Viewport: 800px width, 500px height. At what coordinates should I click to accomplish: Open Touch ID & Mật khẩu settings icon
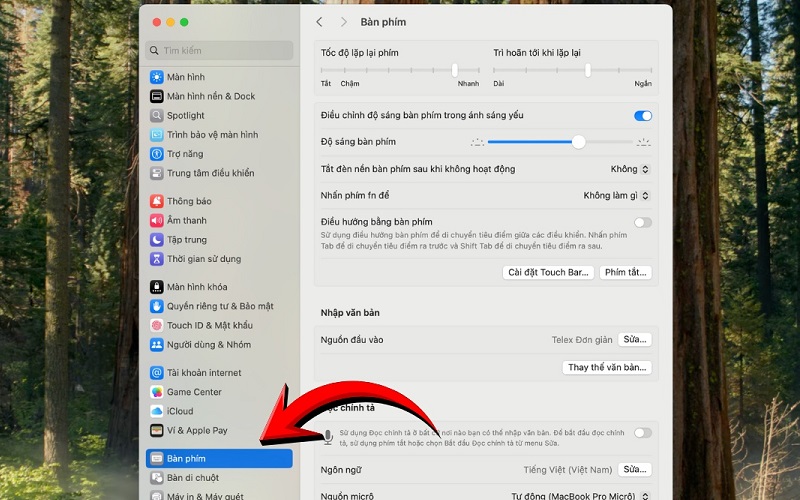pos(157,325)
